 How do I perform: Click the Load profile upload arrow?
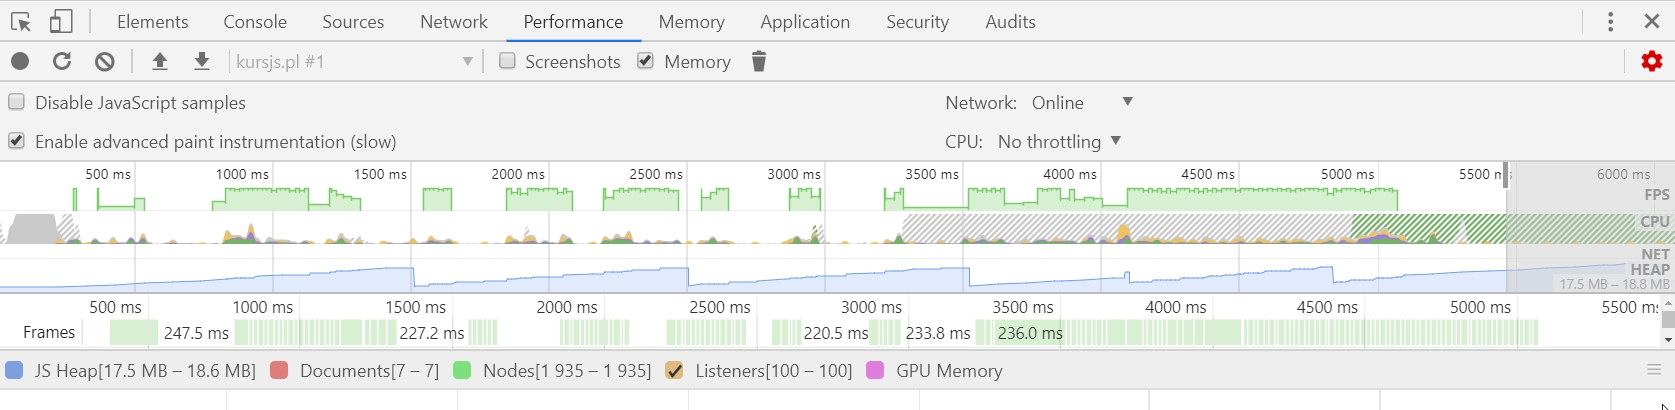159,61
